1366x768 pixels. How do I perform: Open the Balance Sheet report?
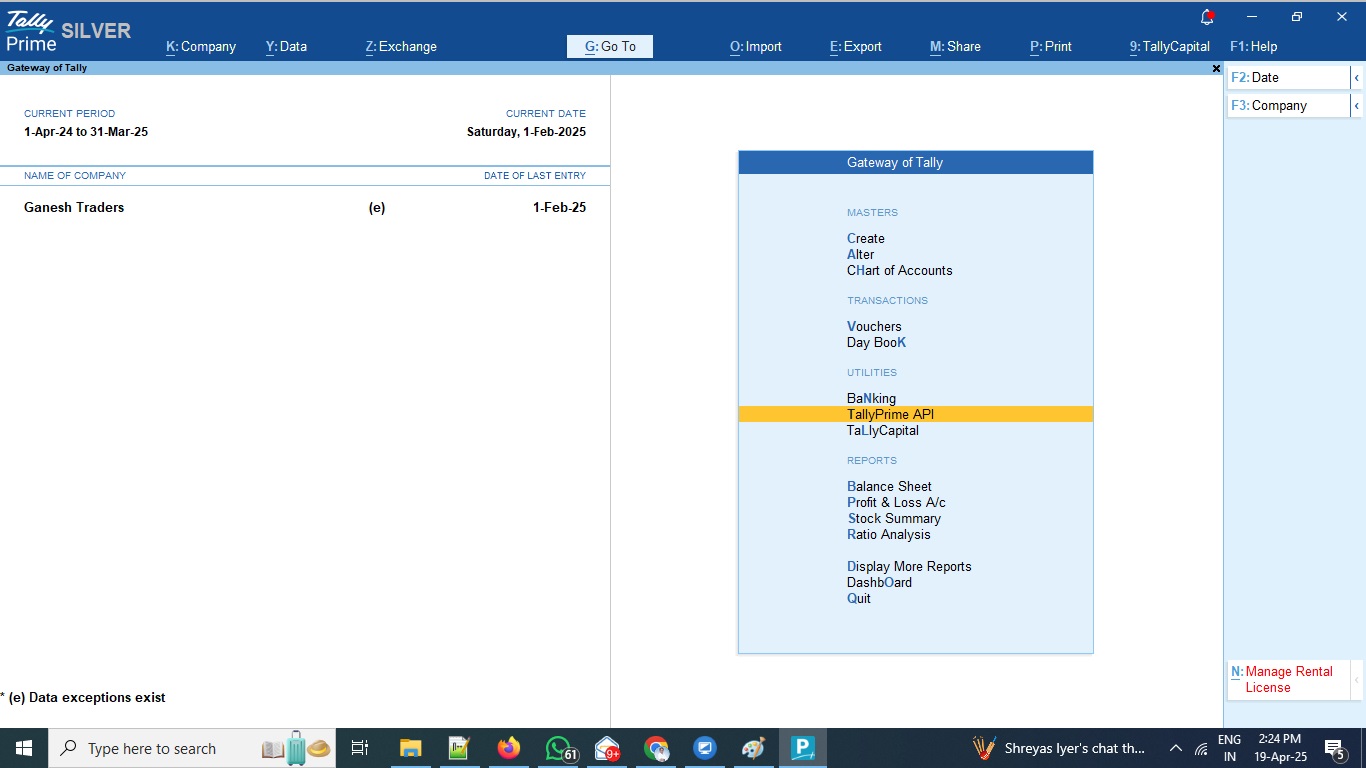pos(889,487)
